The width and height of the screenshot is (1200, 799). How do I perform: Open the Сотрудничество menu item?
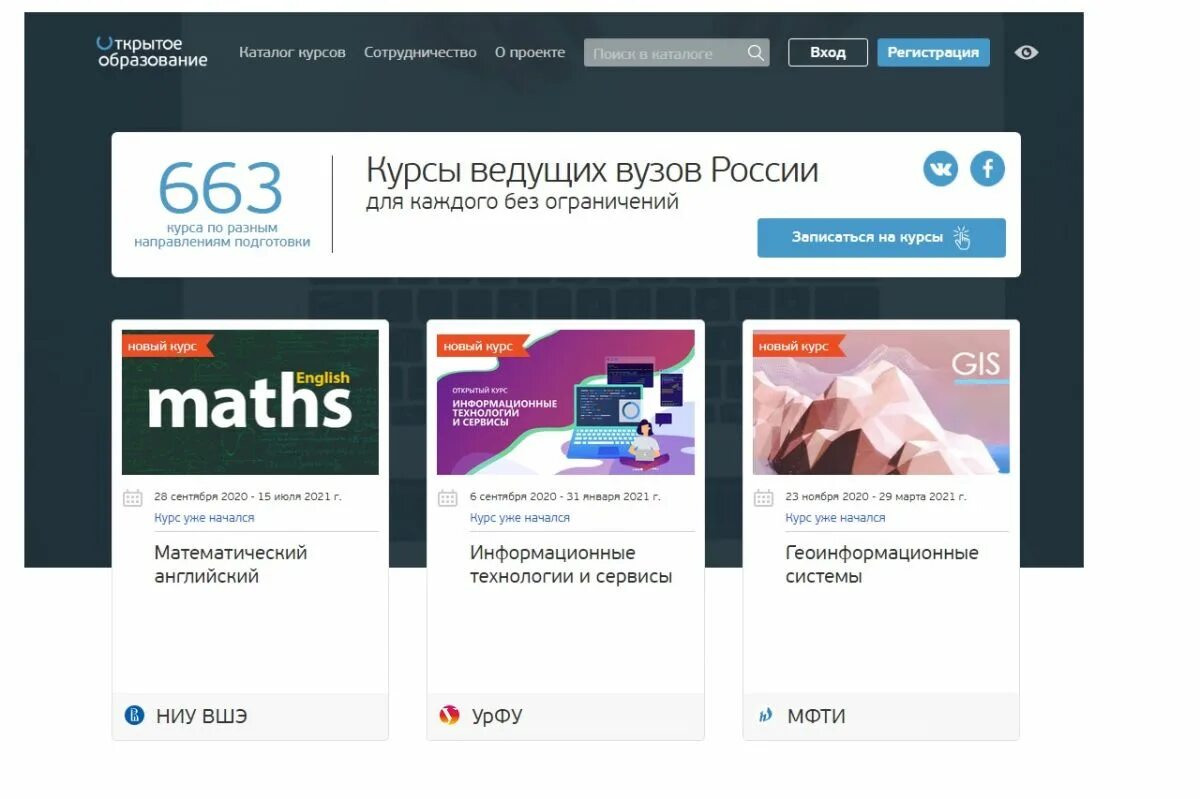420,53
